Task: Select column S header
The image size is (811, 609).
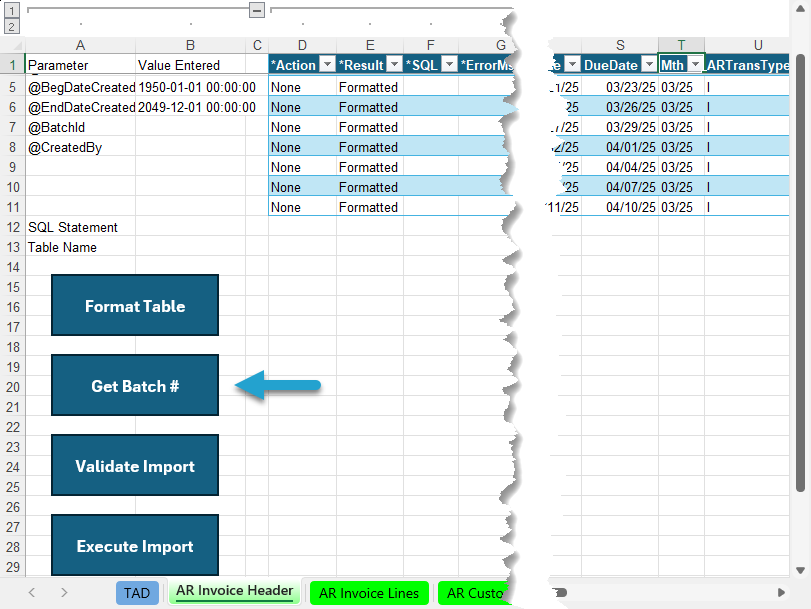Action: point(620,45)
